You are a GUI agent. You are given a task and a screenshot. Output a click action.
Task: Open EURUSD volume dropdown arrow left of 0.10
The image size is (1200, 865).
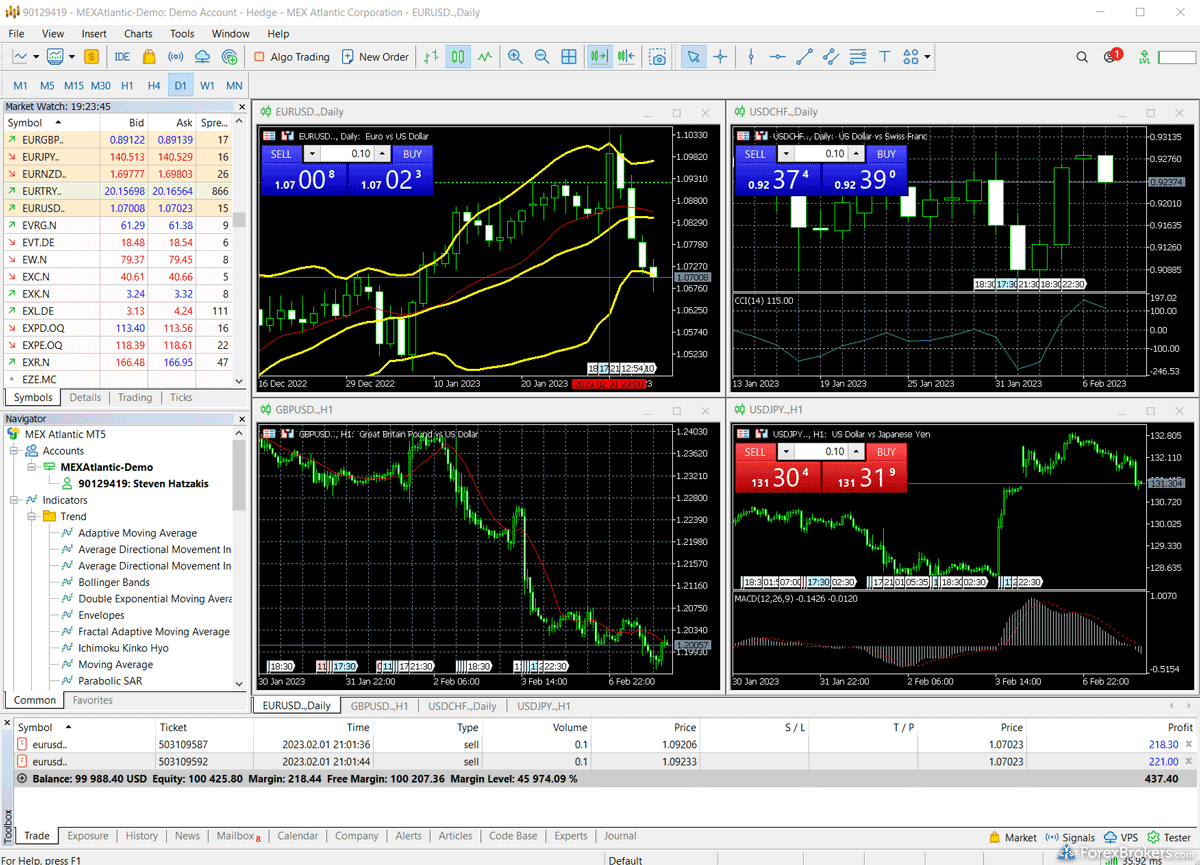point(312,154)
